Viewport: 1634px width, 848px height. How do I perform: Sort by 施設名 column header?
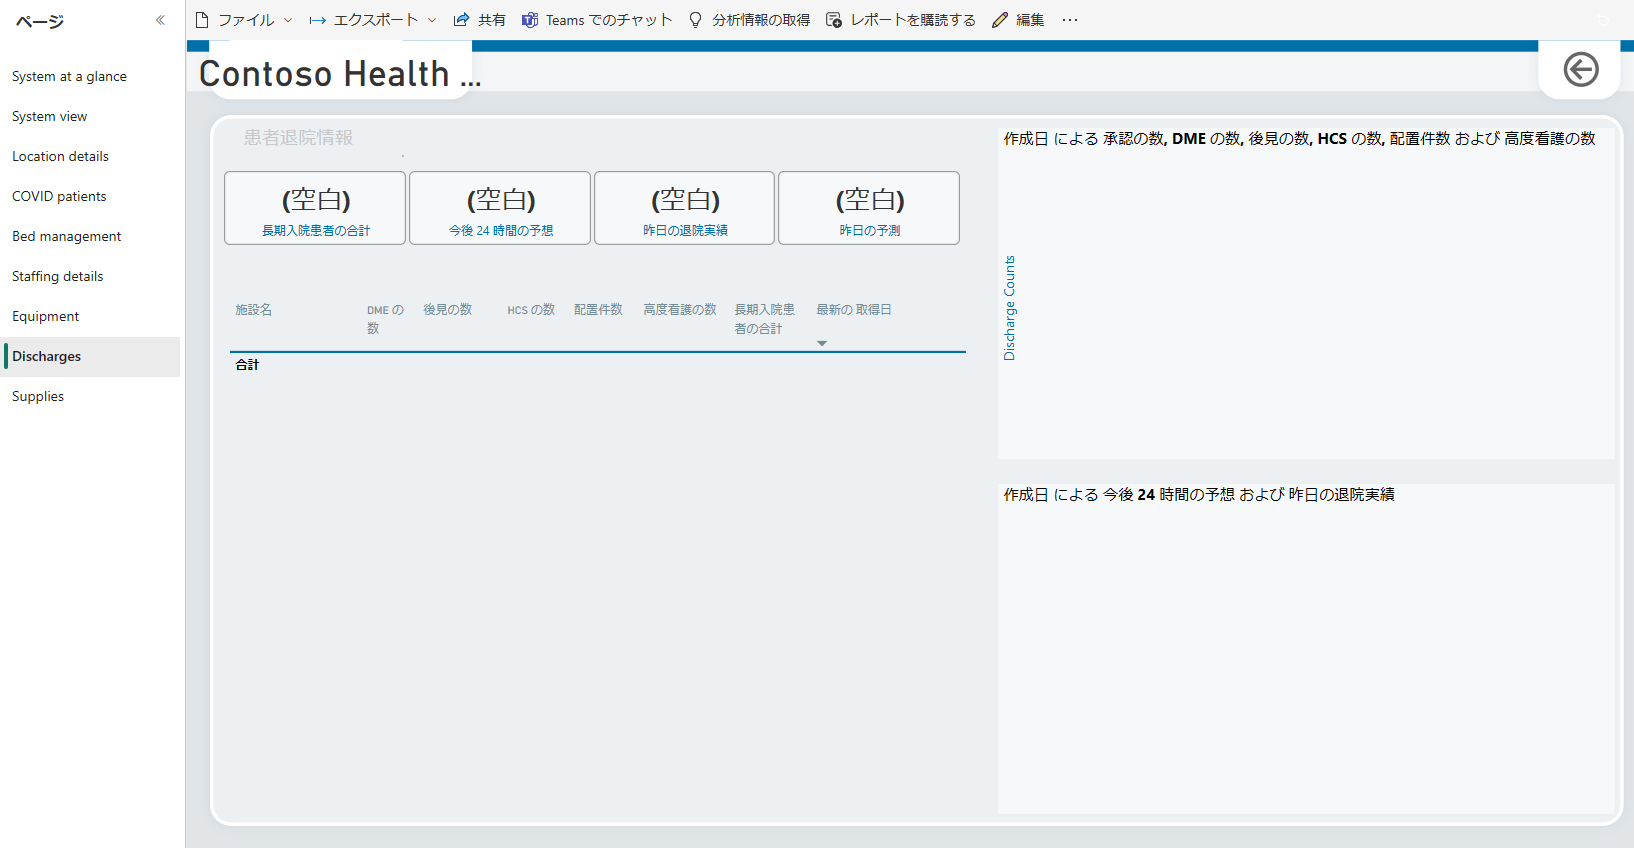click(253, 310)
